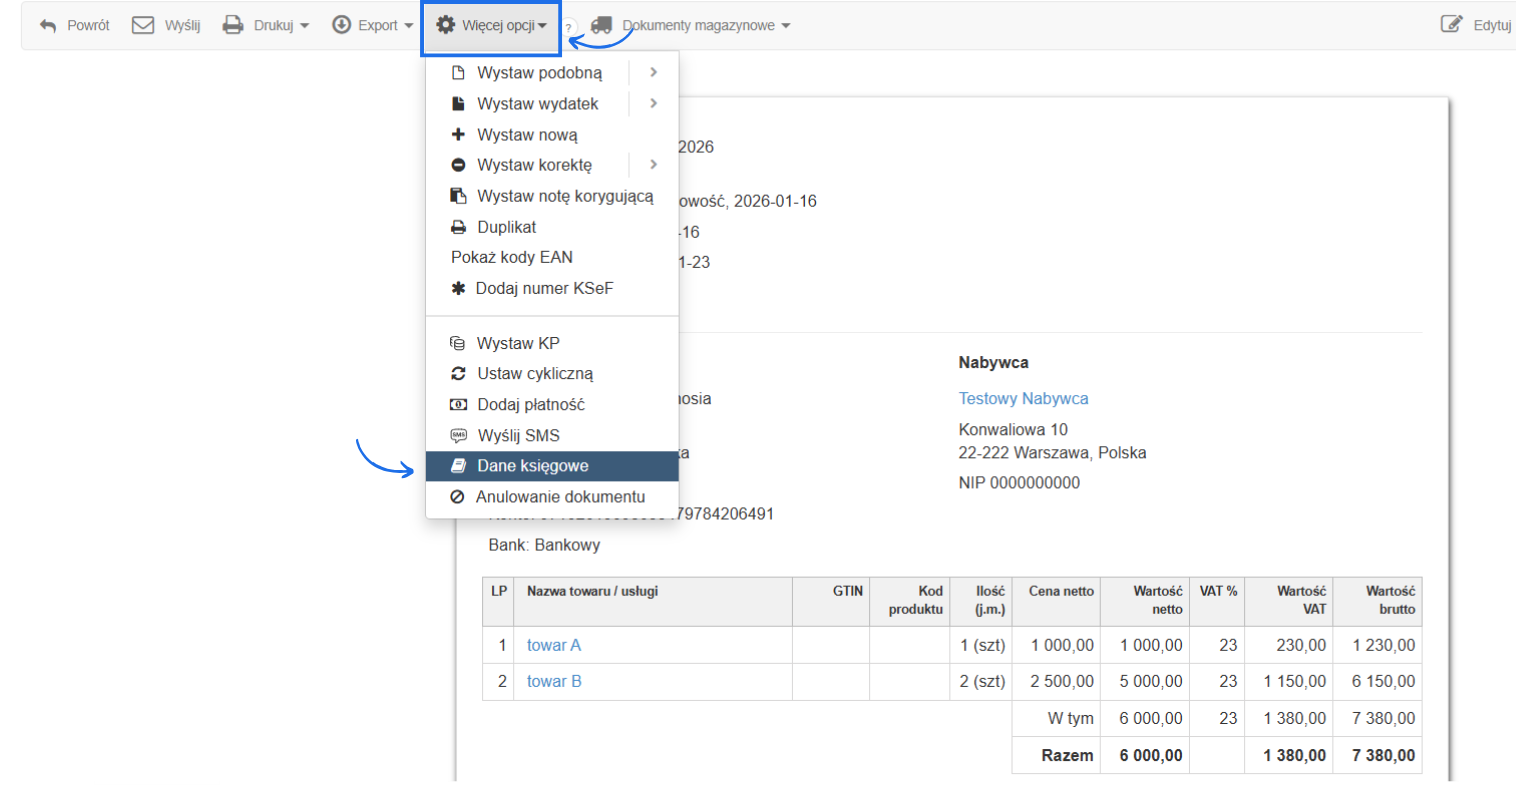
Task: Choose Wystaw notę korygującą
Action: tap(565, 196)
